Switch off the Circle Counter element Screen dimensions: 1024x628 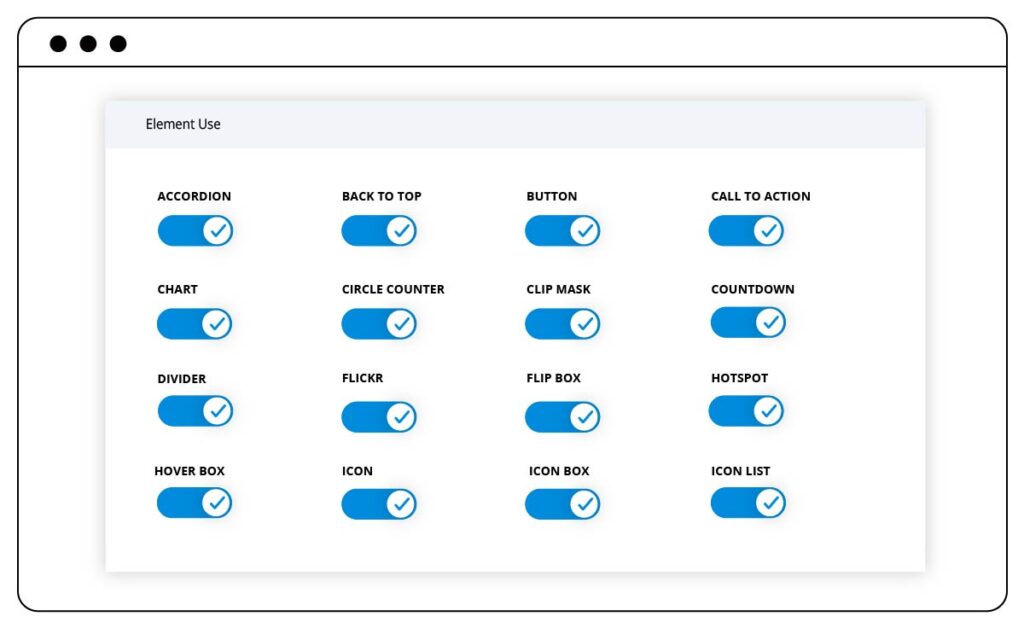[x=379, y=324]
